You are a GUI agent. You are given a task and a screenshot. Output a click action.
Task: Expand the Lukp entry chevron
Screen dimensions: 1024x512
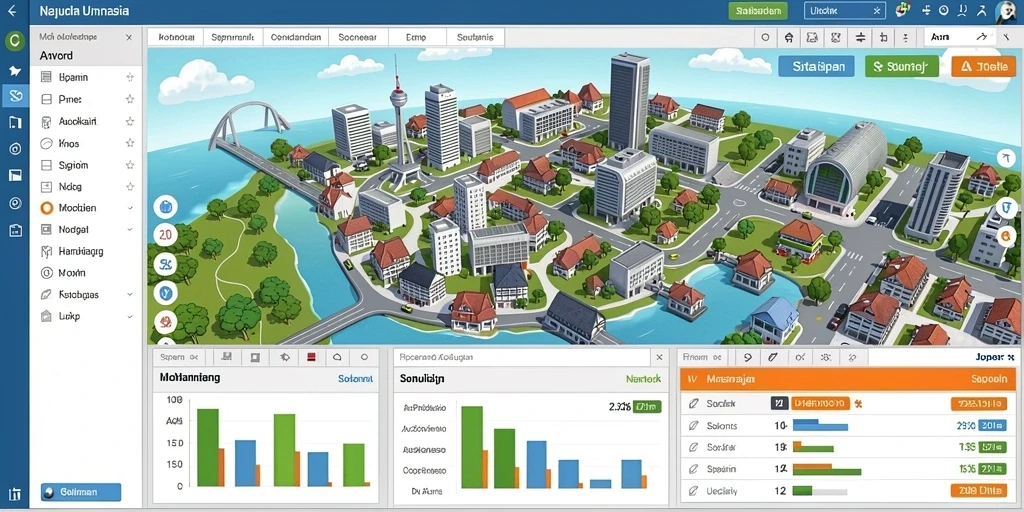coord(130,316)
